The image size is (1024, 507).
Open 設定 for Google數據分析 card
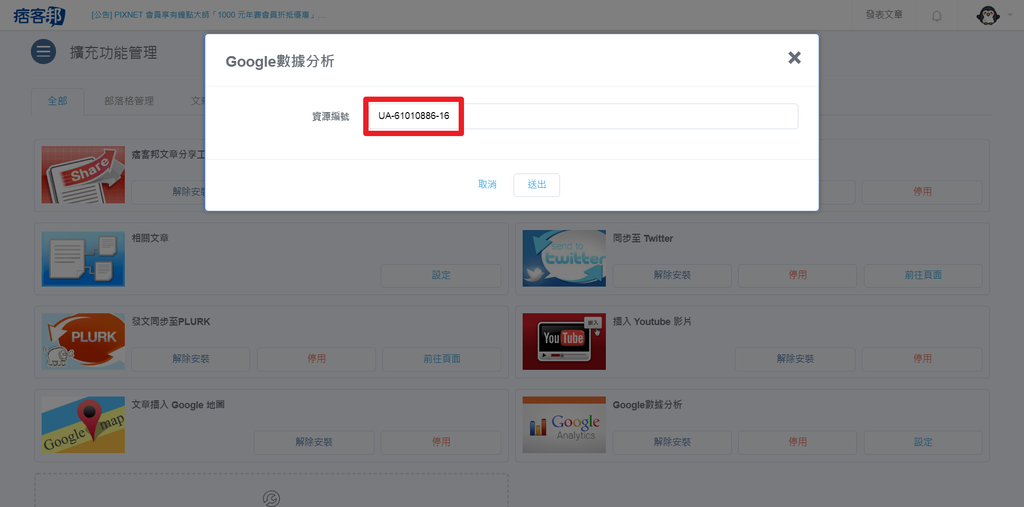[923, 442]
